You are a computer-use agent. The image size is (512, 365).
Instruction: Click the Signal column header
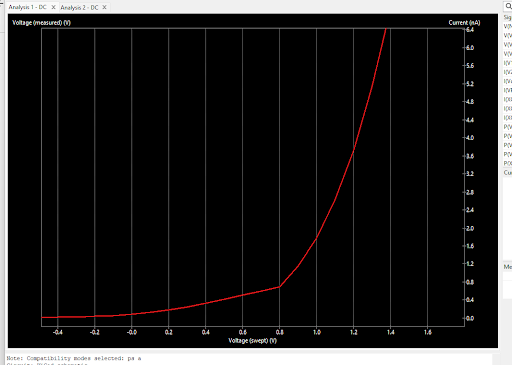508,17
